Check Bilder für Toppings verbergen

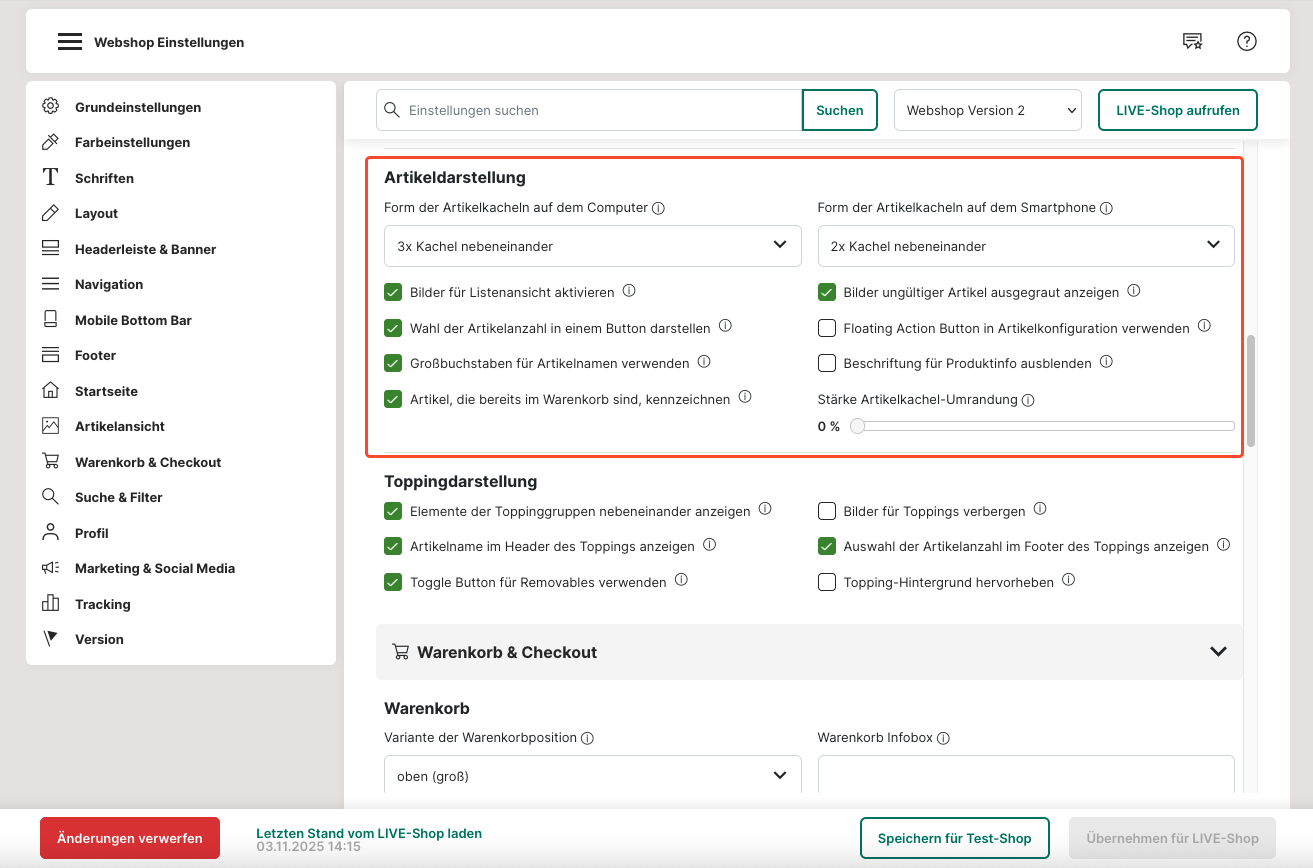827,511
